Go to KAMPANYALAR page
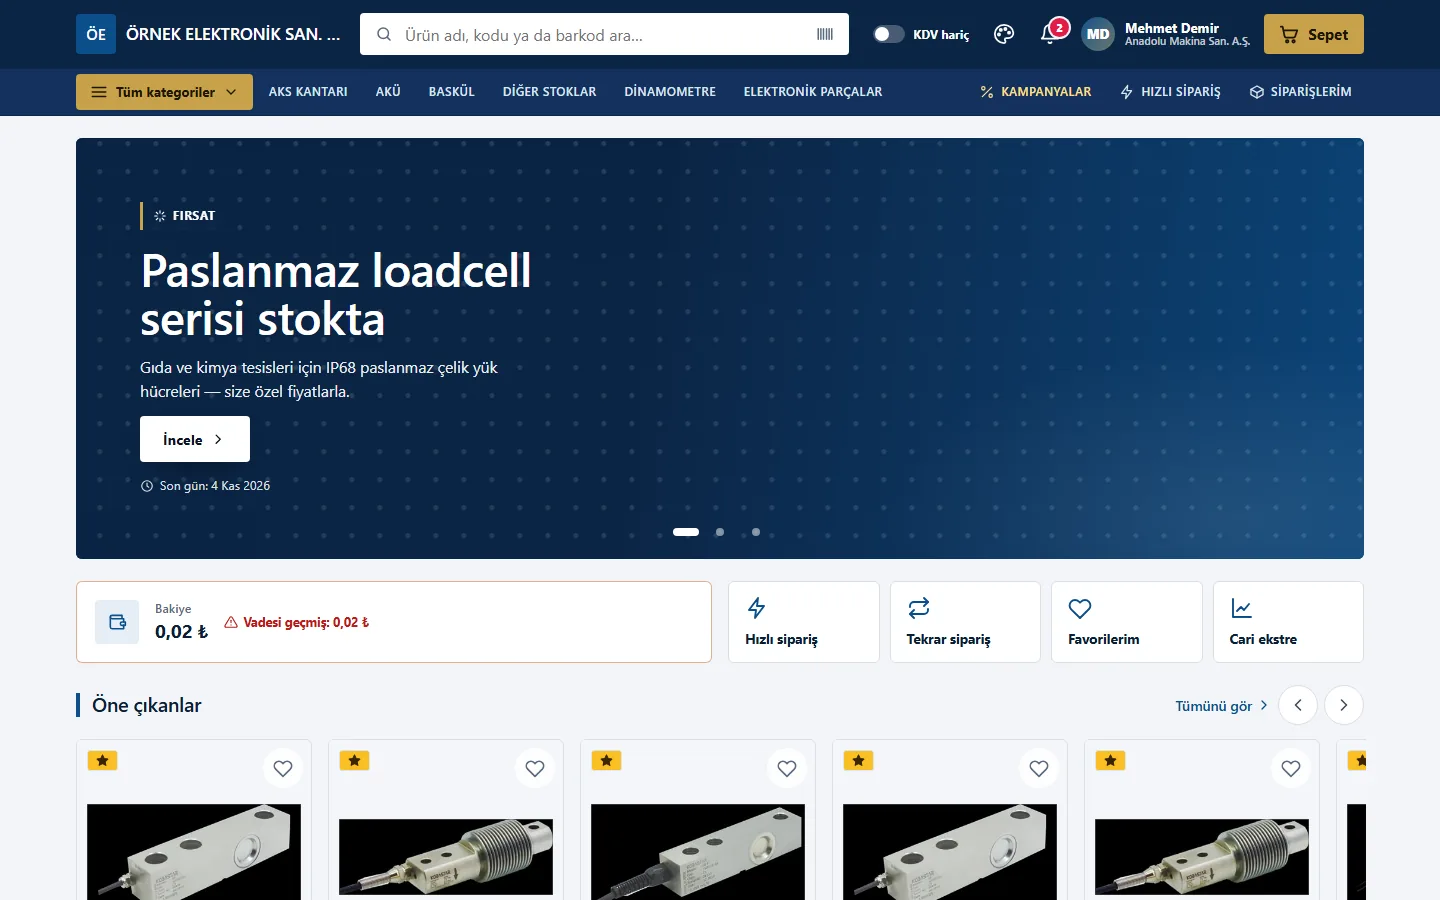Viewport: 1440px width, 900px height. coord(1036,92)
